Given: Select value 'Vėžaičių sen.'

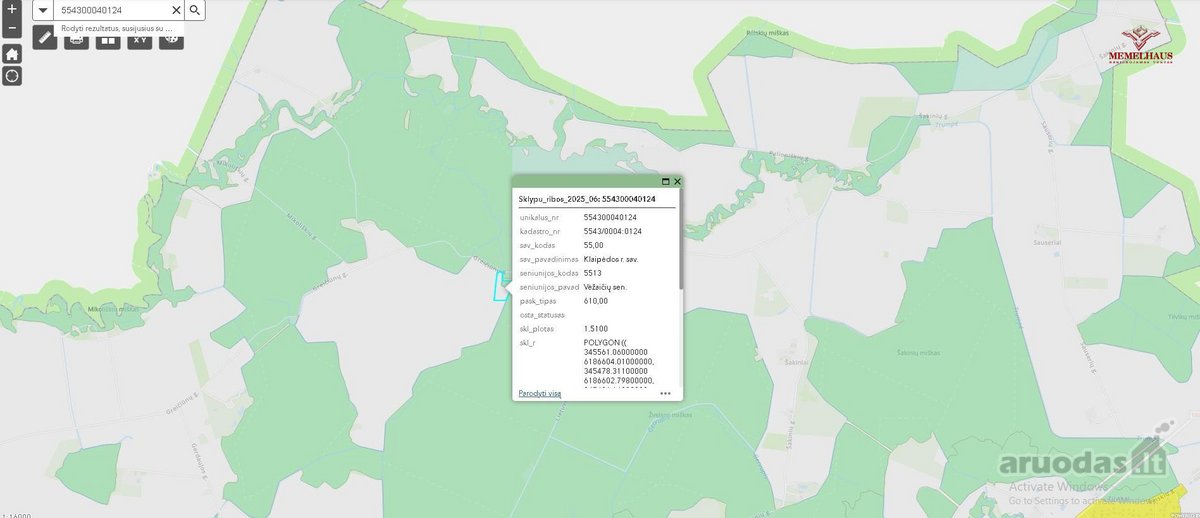Looking at the screenshot, I should point(605,287).
